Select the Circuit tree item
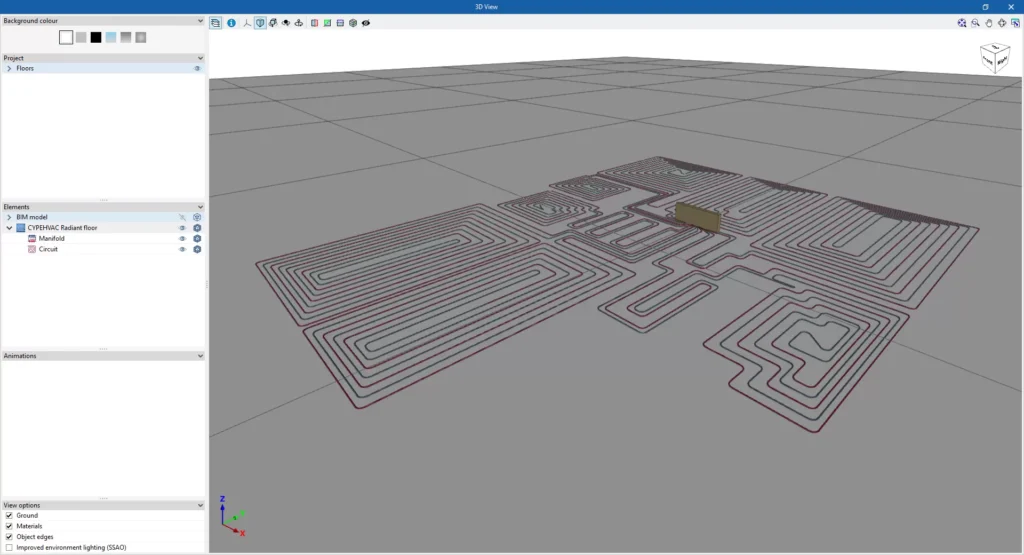Viewport: 1024px width, 555px height. tap(48, 249)
